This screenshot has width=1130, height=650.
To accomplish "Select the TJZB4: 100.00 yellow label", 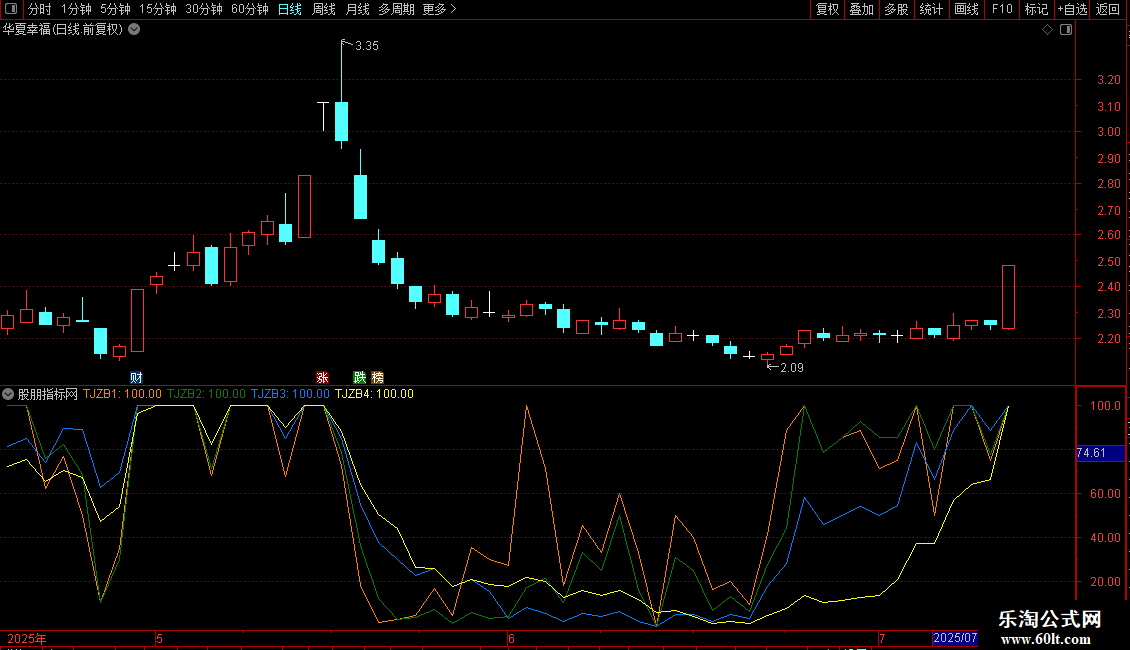I will pos(374,394).
